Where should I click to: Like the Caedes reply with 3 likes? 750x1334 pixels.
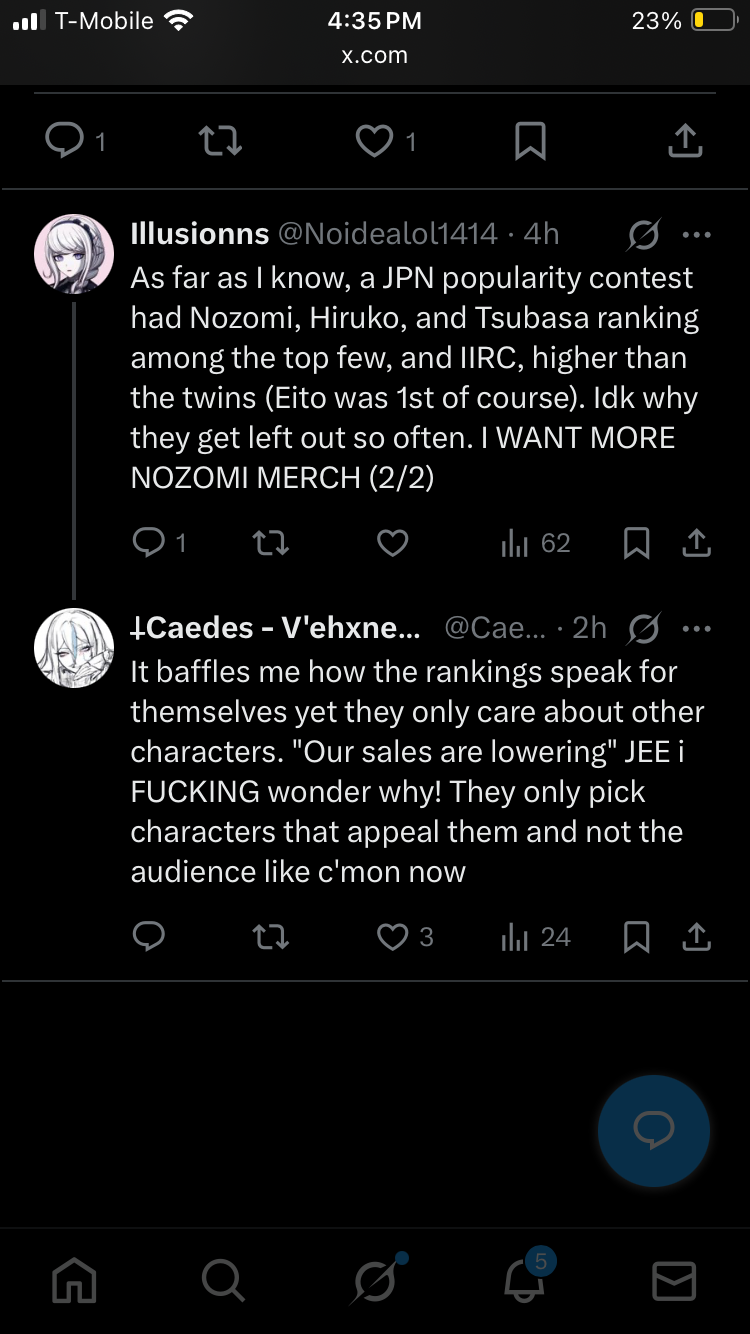pos(404,937)
